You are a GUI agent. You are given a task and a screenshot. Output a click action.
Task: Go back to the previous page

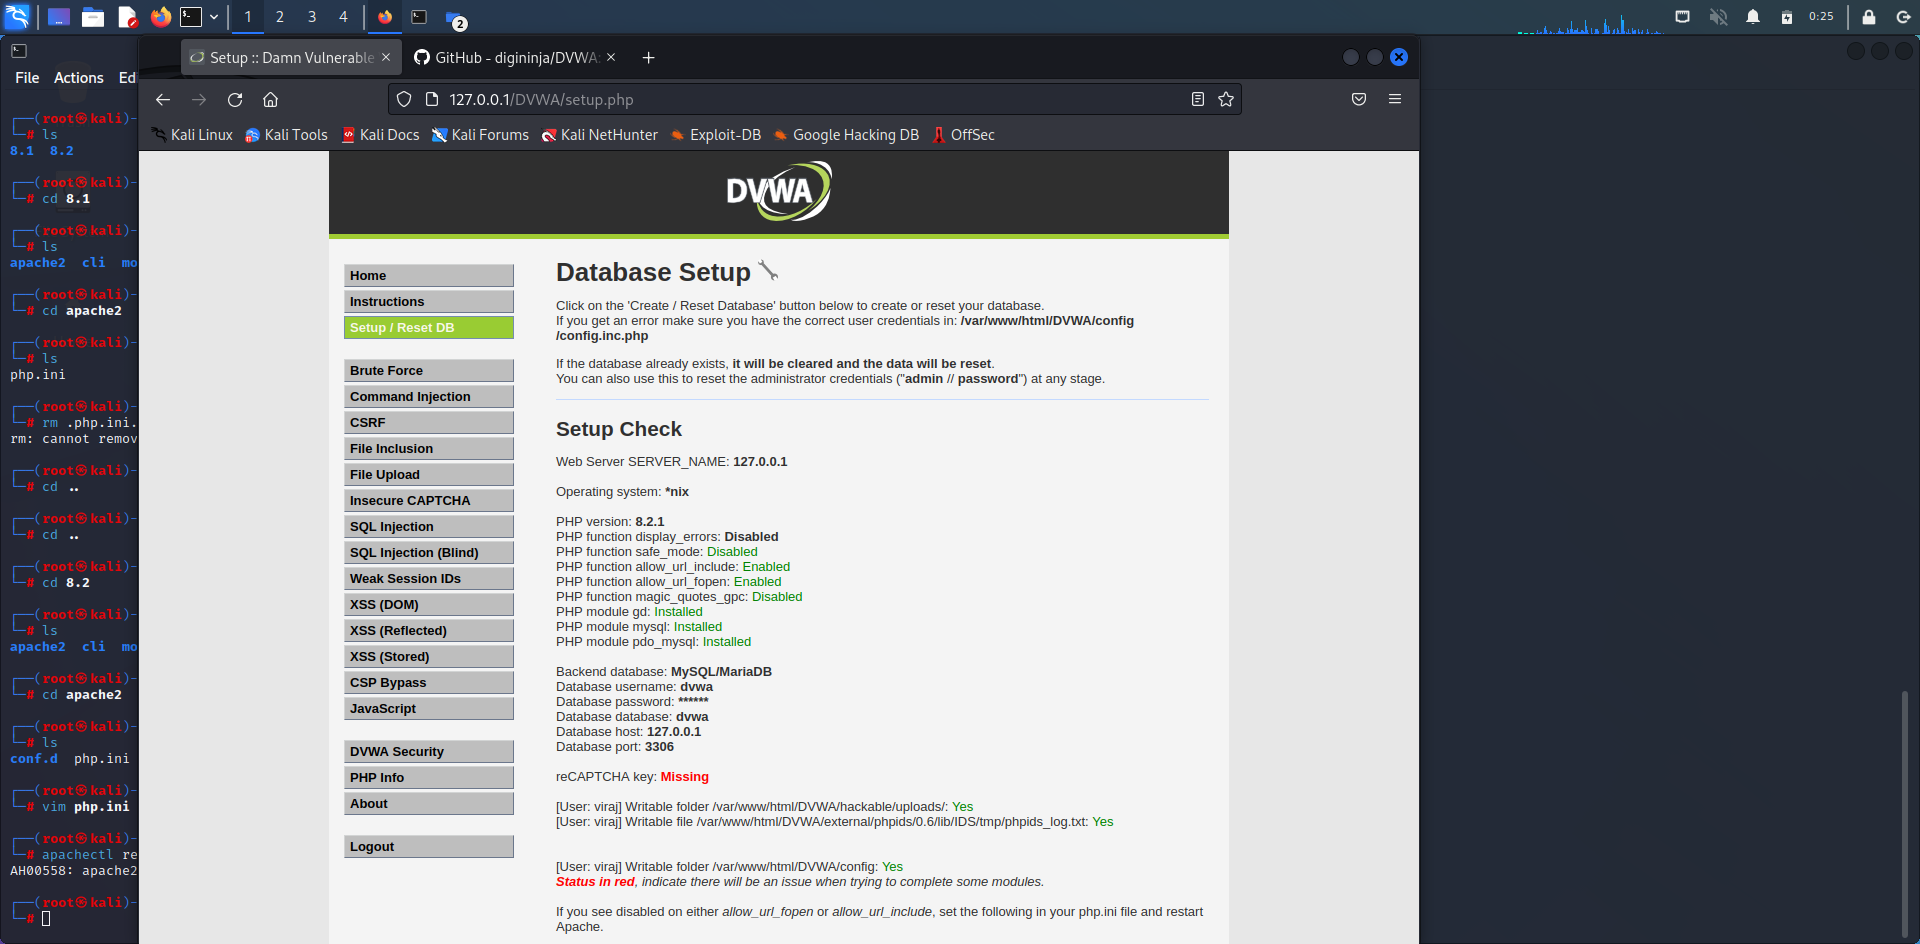162,99
